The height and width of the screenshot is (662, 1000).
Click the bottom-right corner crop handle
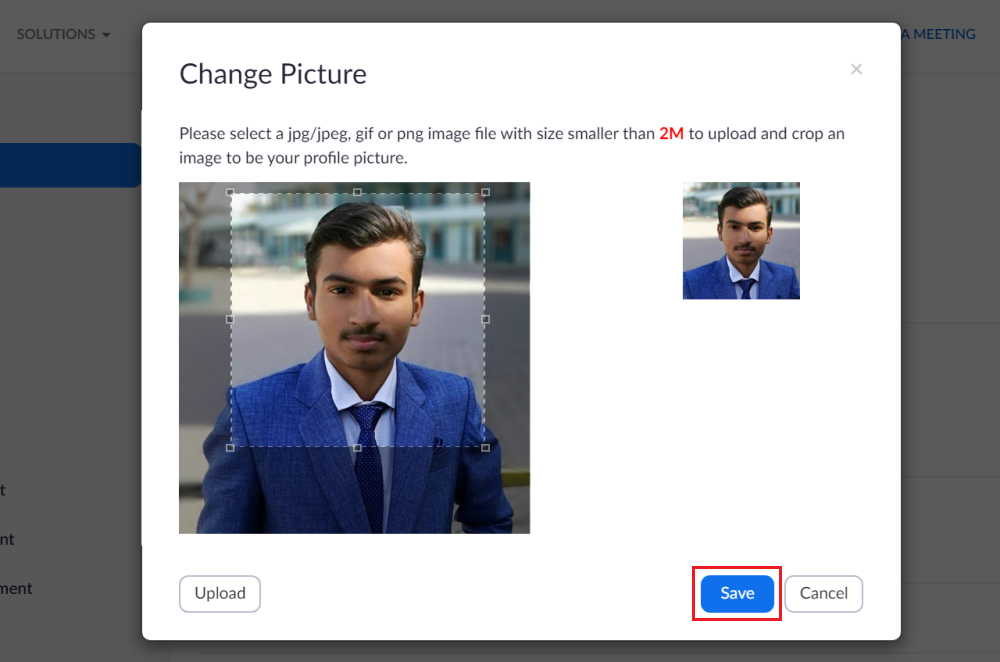pos(486,447)
